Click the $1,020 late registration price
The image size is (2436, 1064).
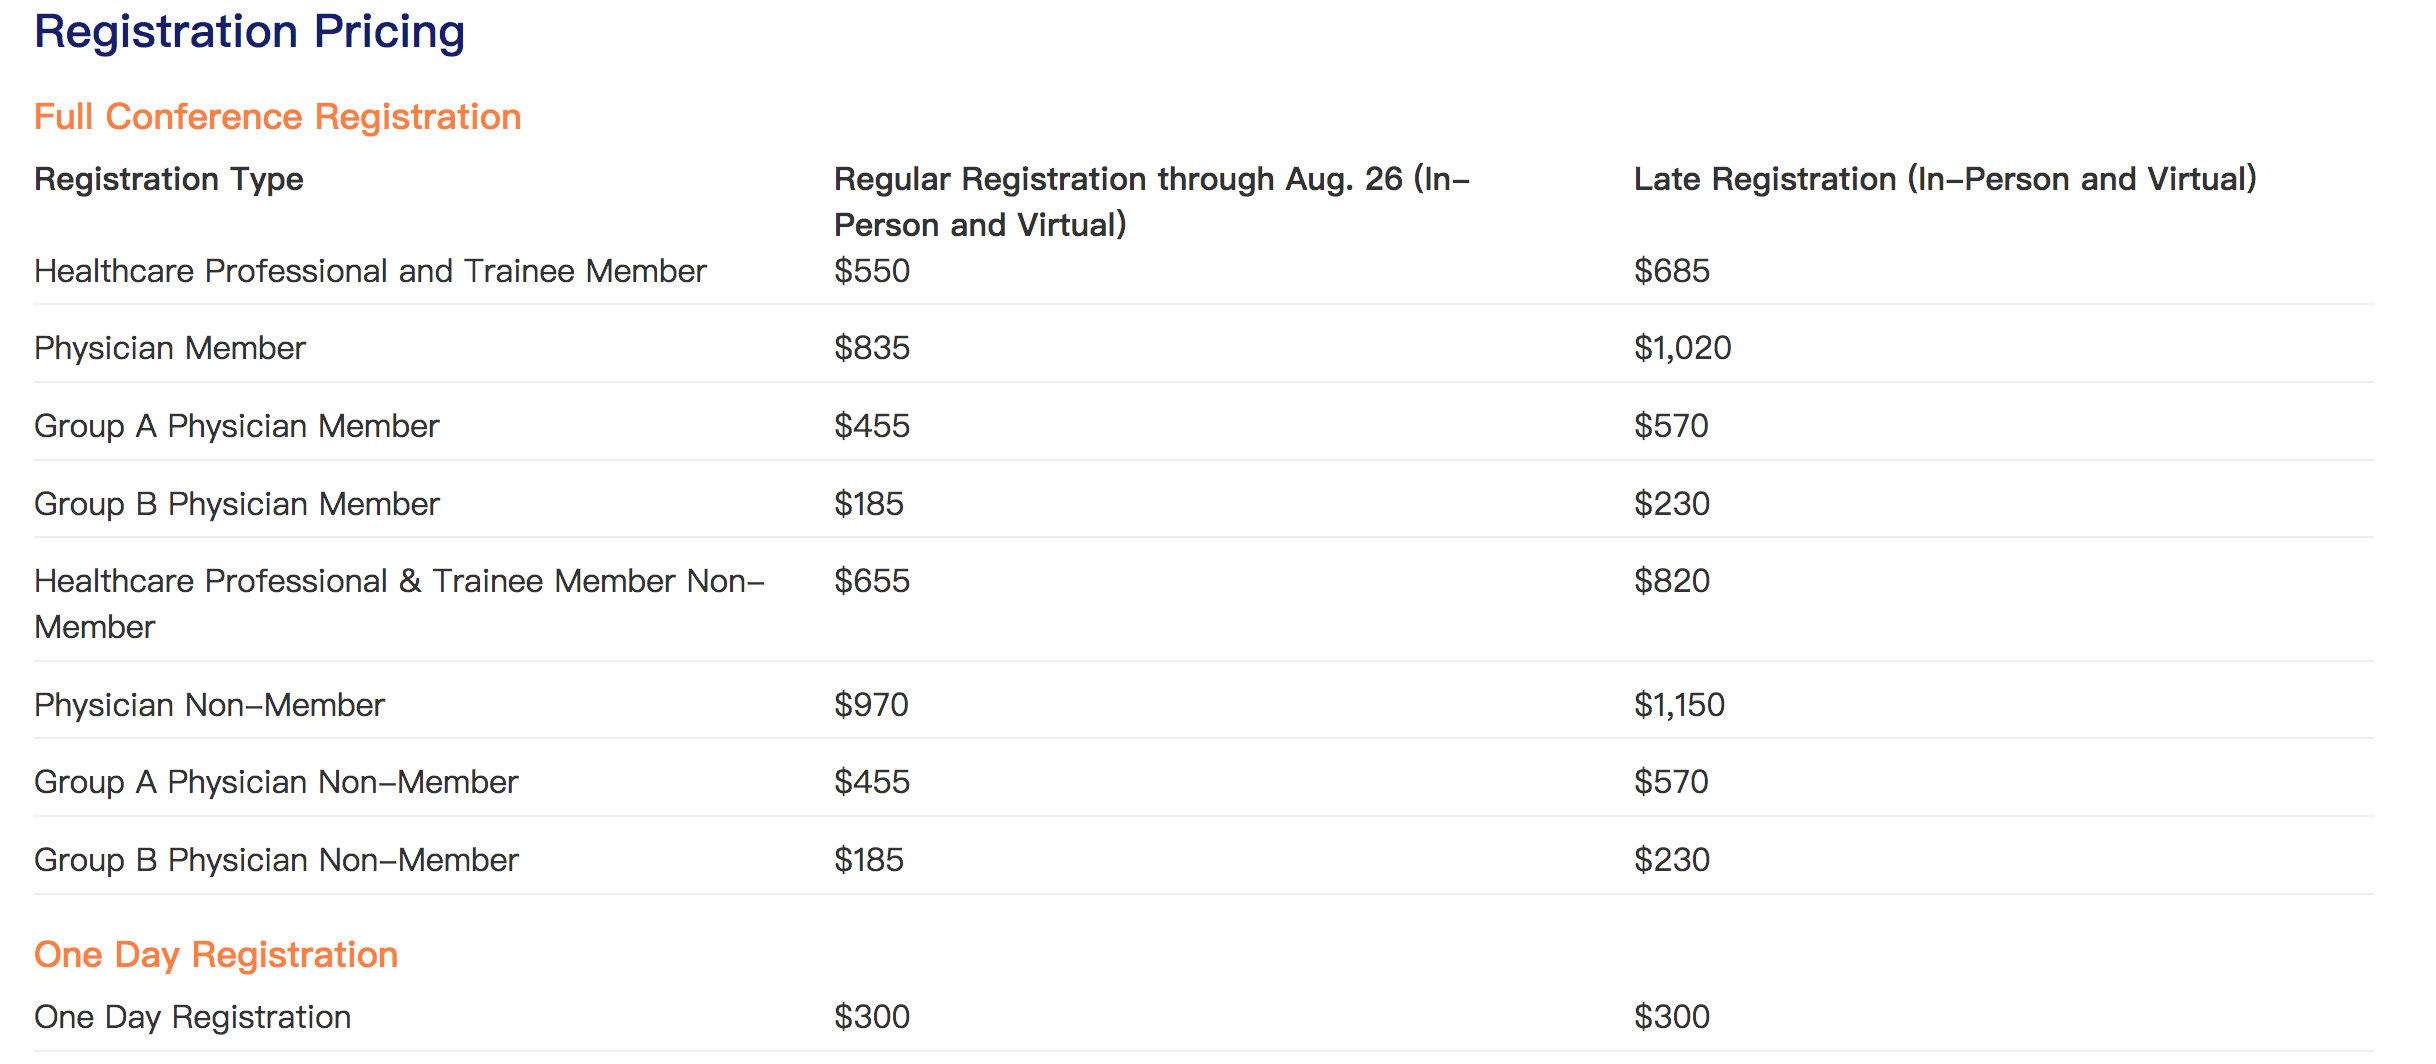click(x=1683, y=348)
